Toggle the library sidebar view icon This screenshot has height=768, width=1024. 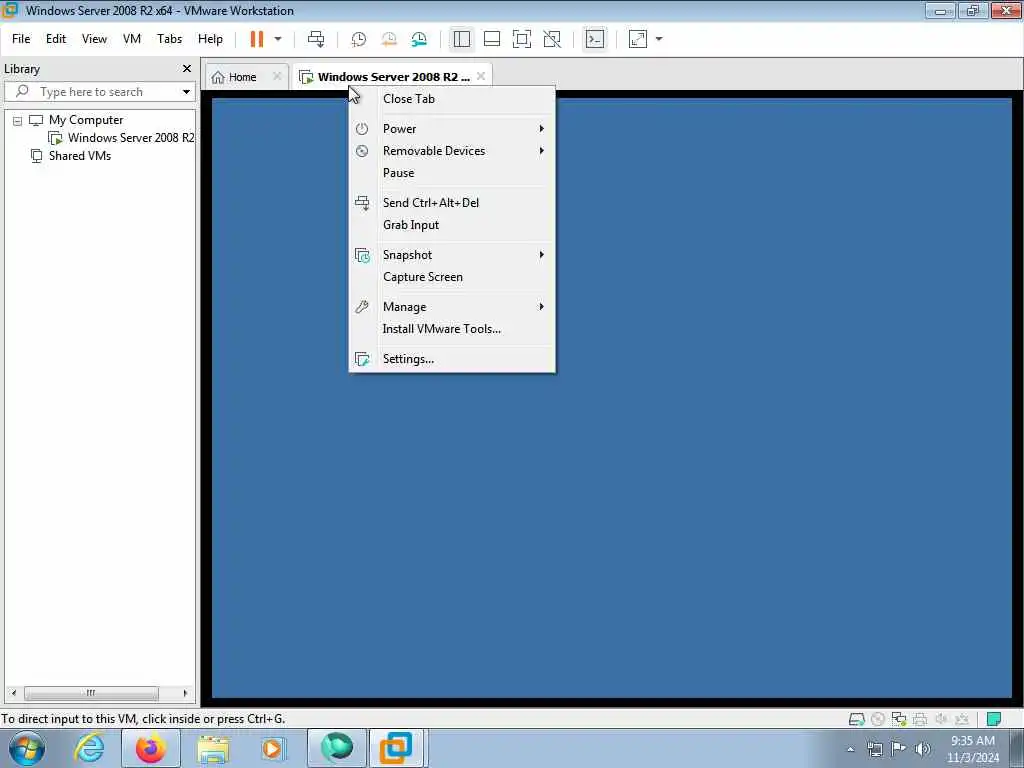[462, 39]
